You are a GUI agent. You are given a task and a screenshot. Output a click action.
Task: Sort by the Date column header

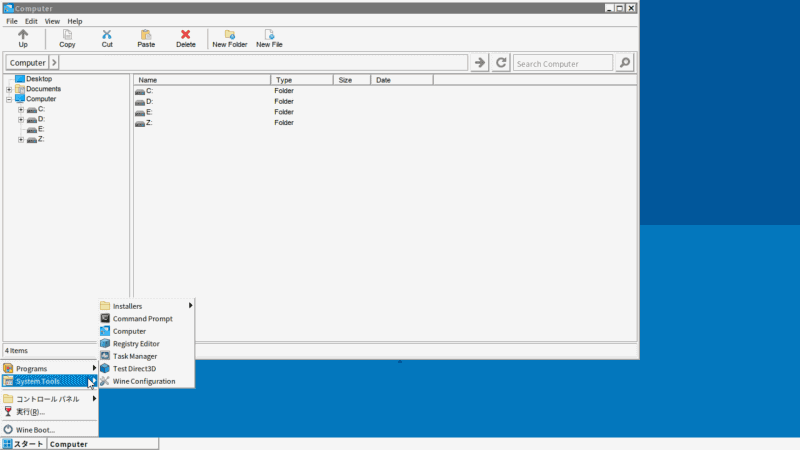402,80
